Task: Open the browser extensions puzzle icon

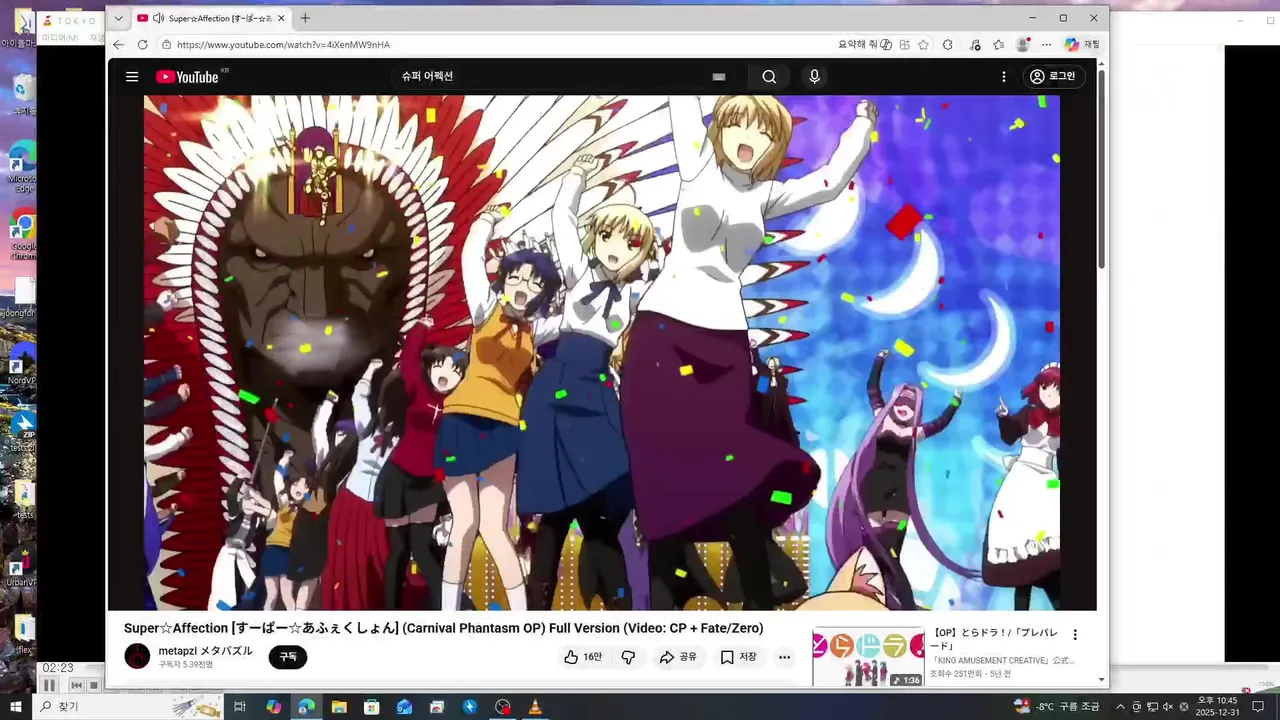Action: [x=948, y=45]
